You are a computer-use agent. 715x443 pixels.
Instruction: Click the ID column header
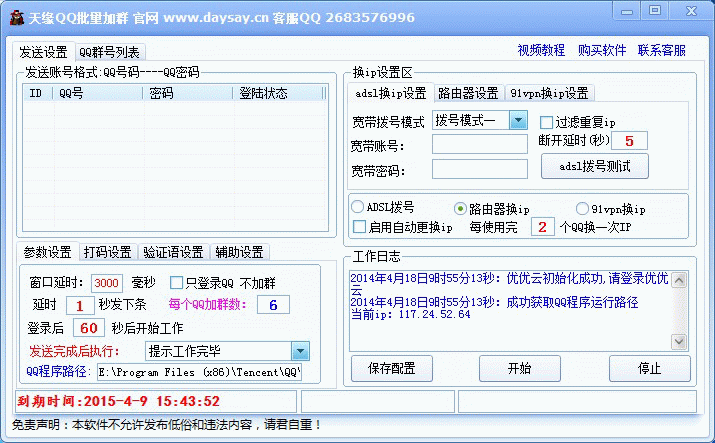point(38,93)
